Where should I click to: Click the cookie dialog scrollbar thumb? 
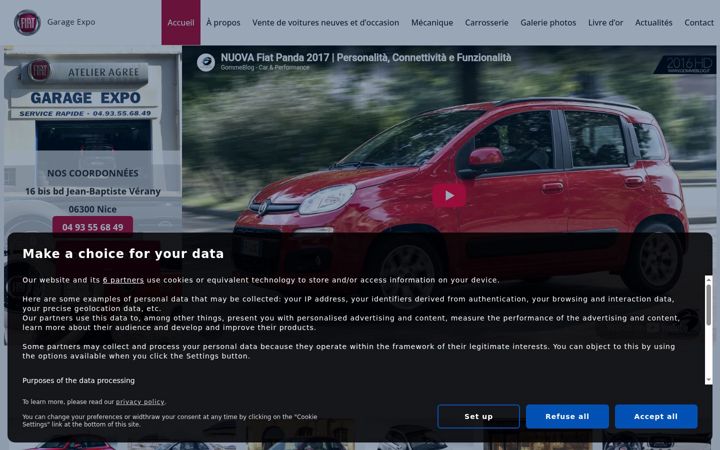(709, 305)
